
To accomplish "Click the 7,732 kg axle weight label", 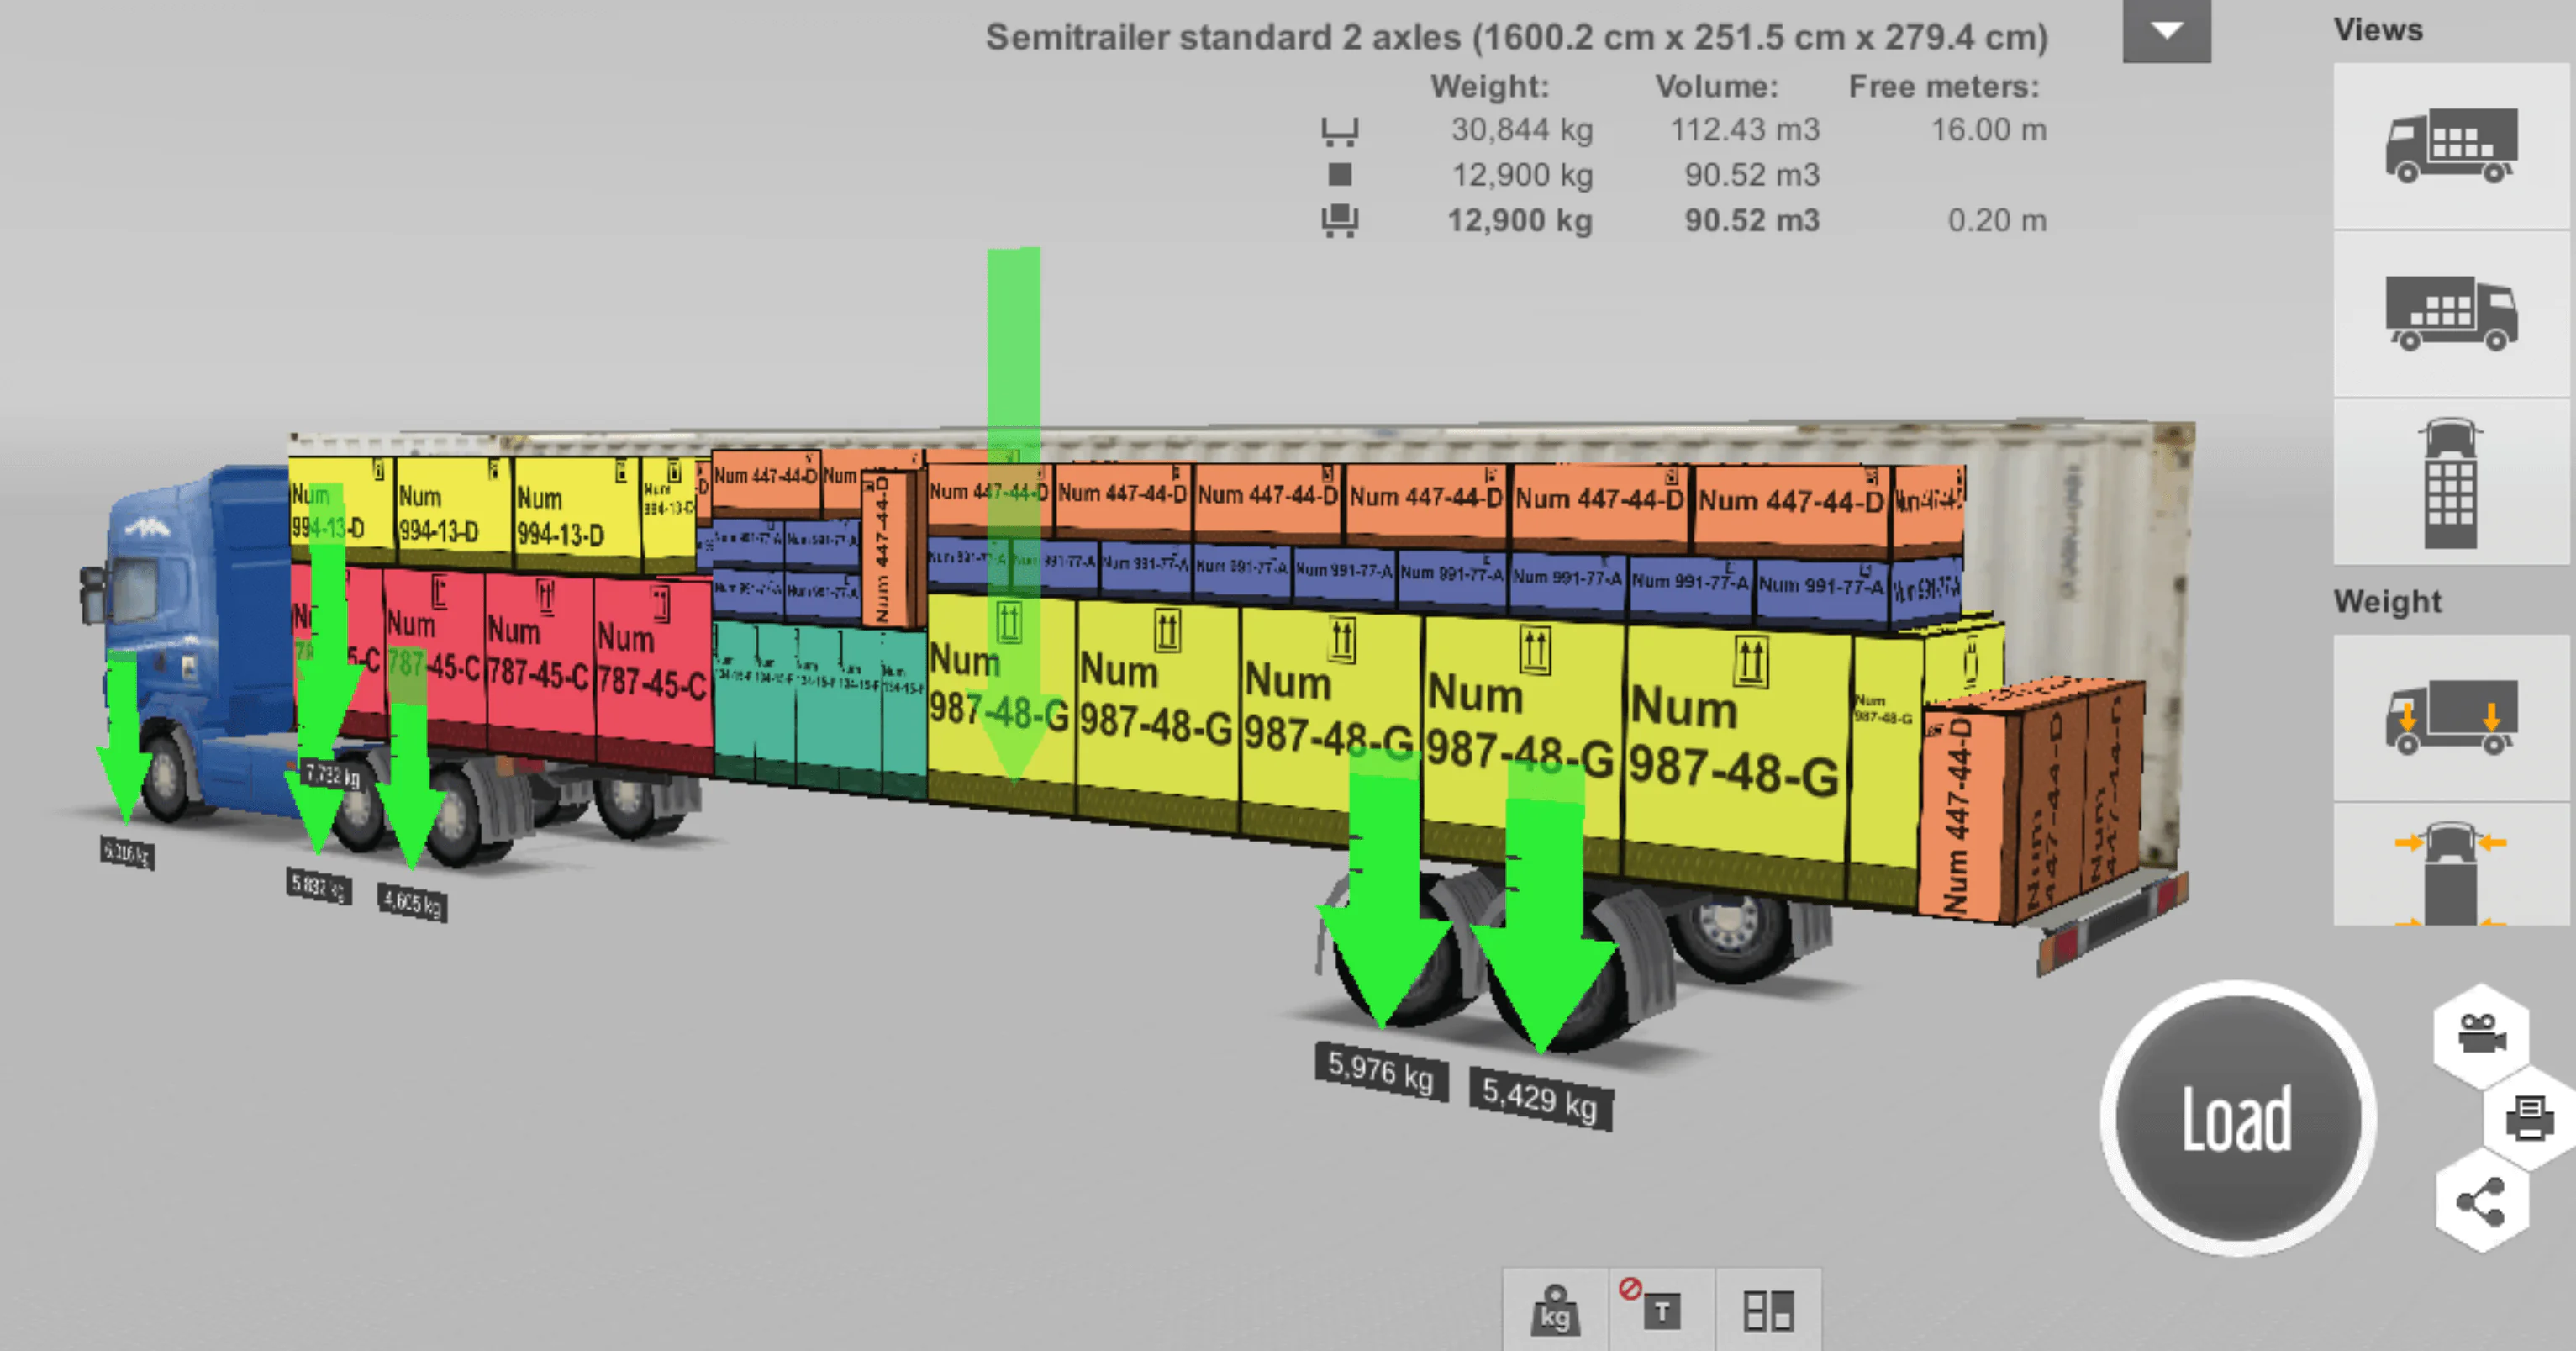I will tap(332, 775).
